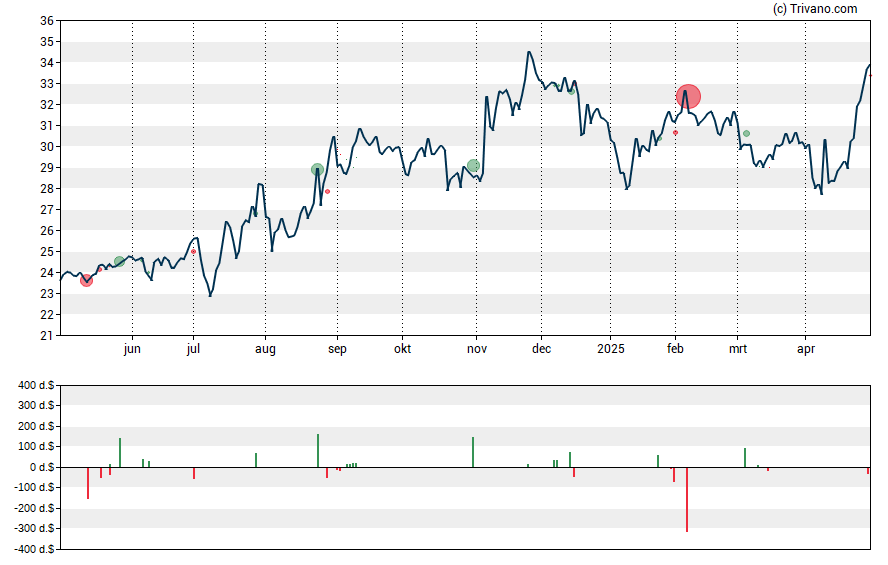
Task: Click the small red dot after August peak near 28
Action: pyautogui.click(x=327, y=191)
